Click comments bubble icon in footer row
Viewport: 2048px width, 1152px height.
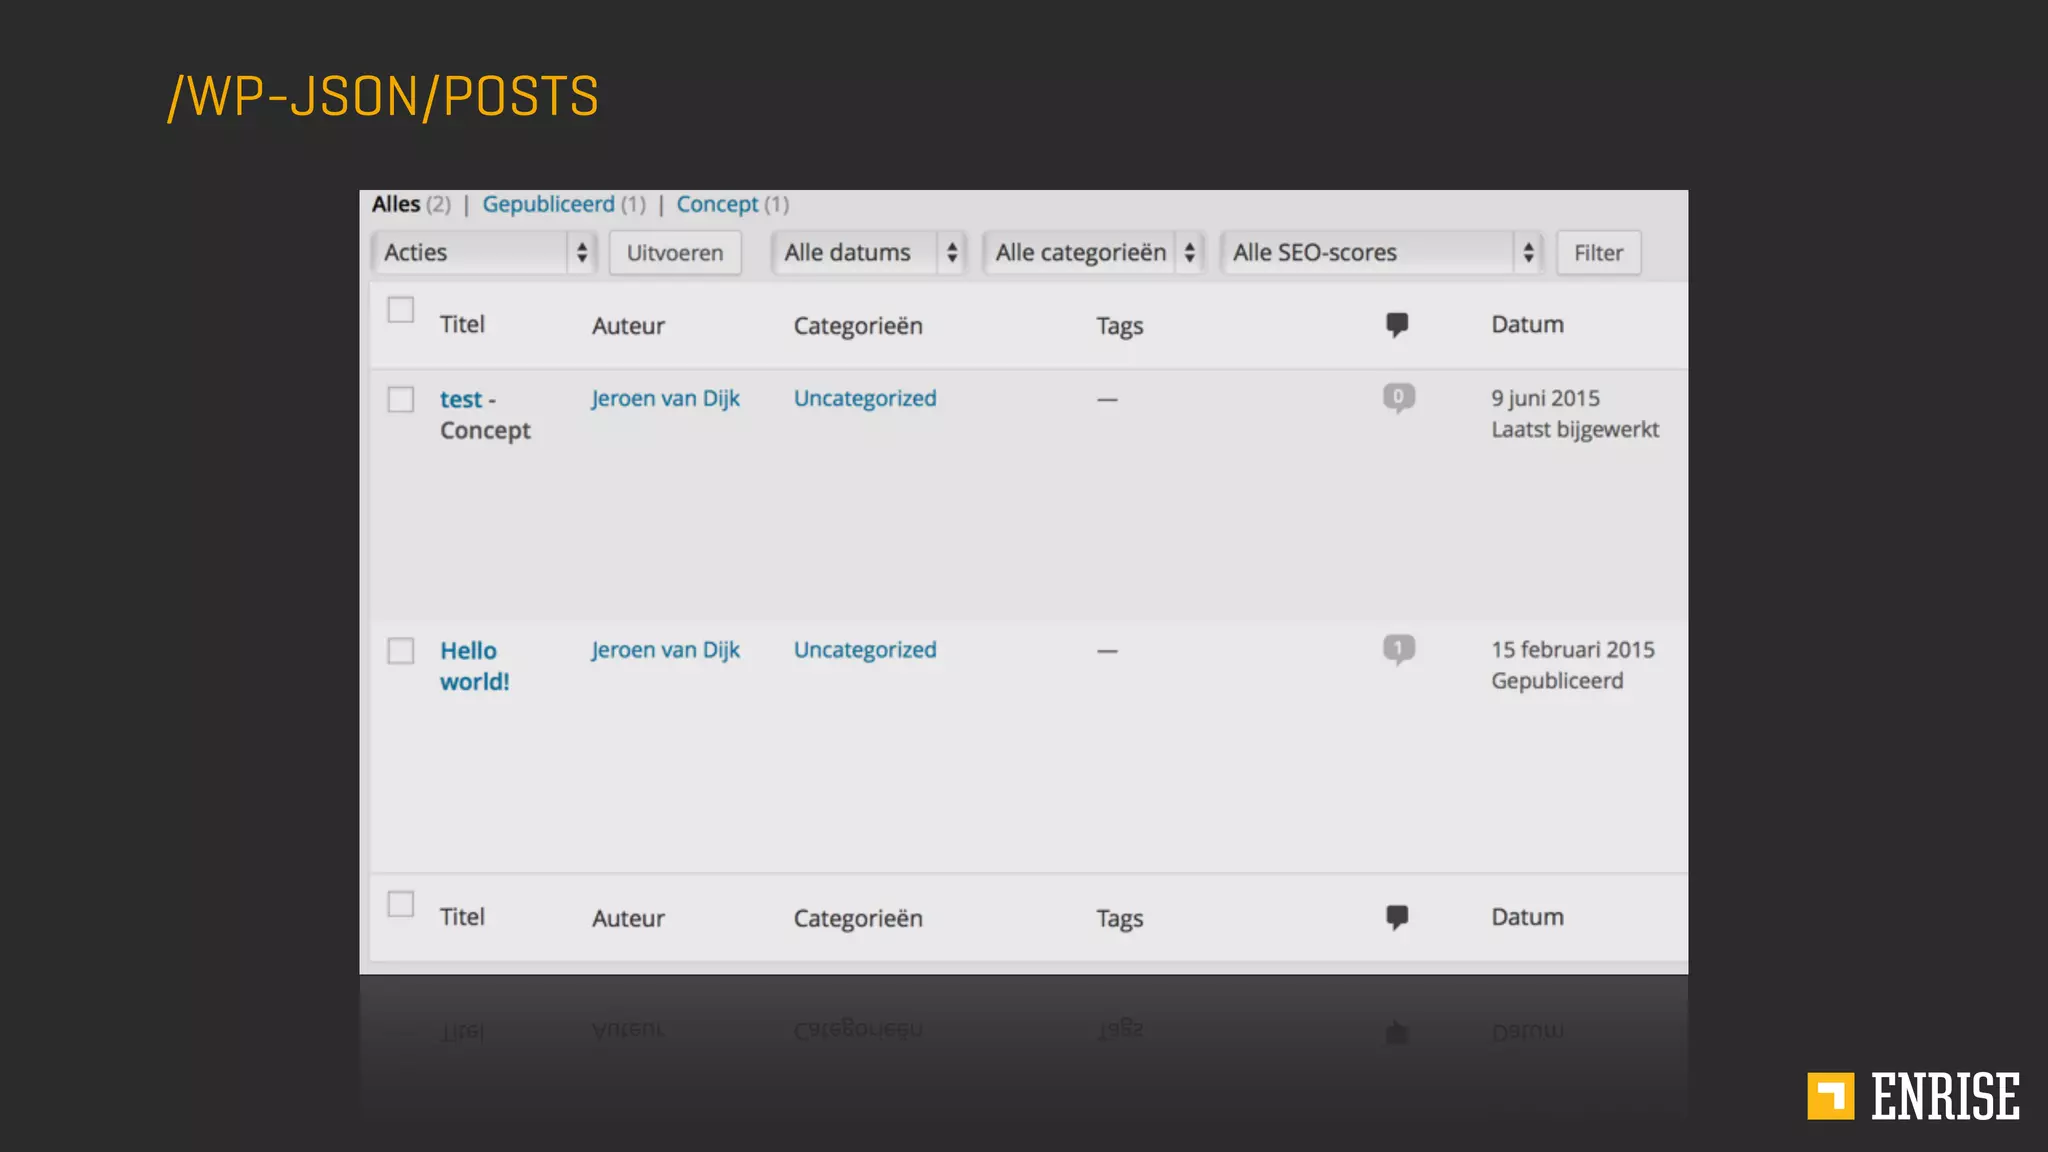1397,917
